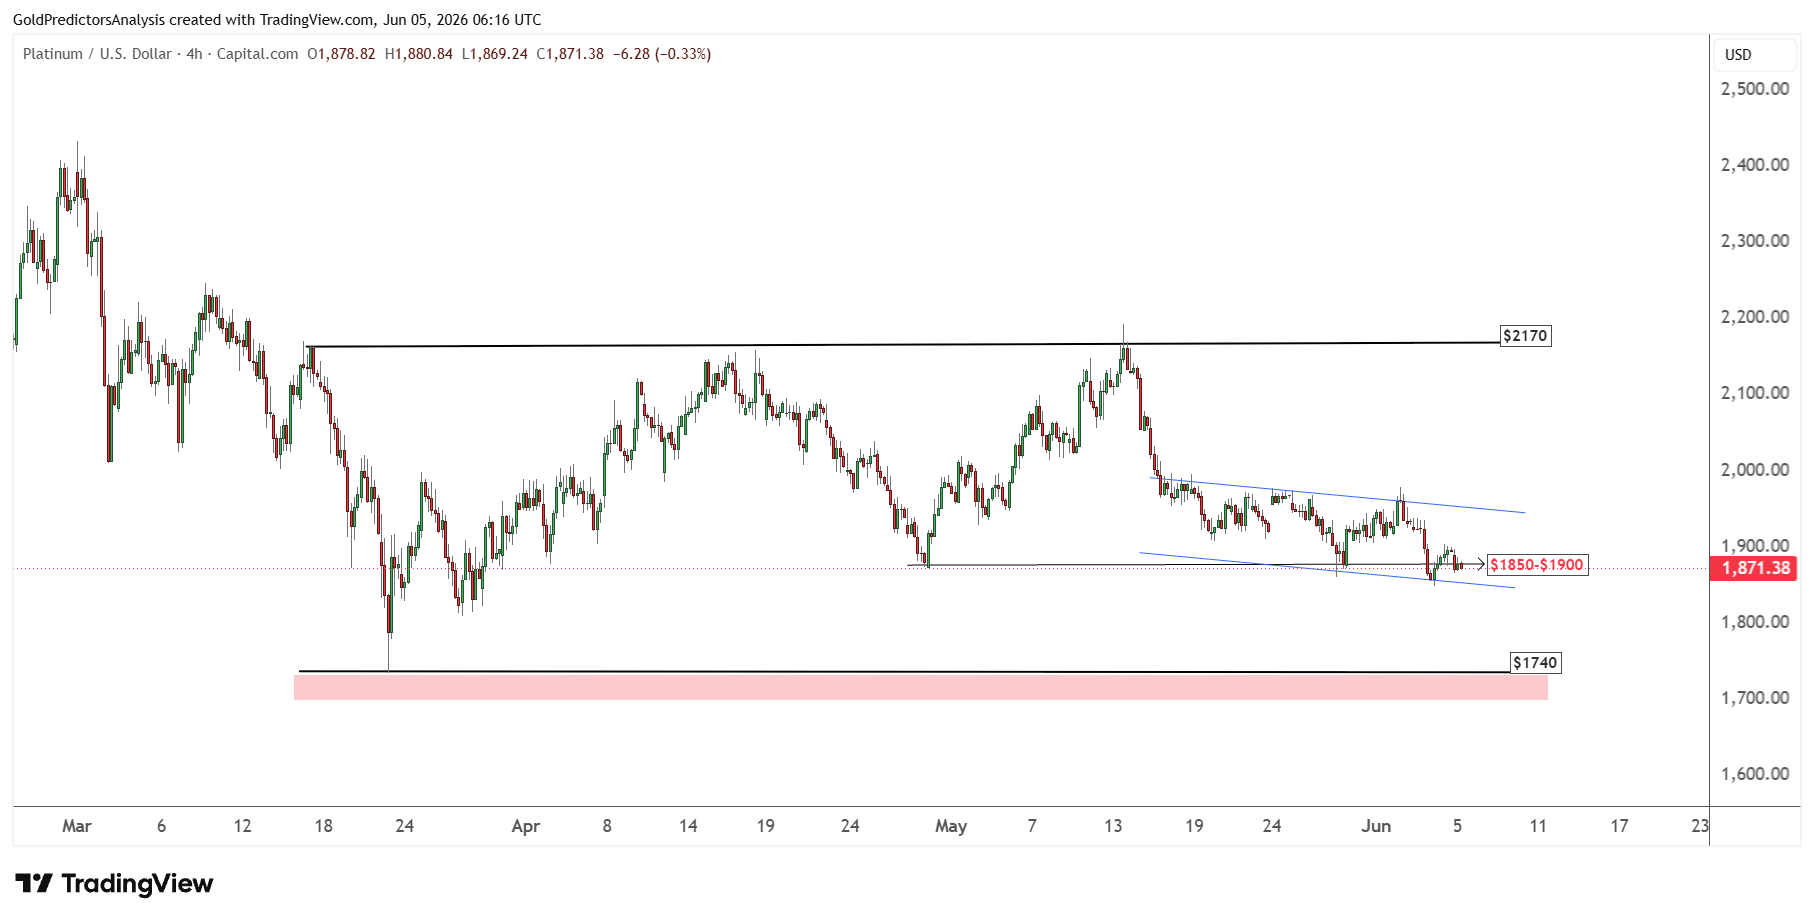Image resolution: width=1814 pixels, height=921 pixels.
Task: Click the pink support zone rectangle
Action: pyautogui.click(x=921, y=687)
